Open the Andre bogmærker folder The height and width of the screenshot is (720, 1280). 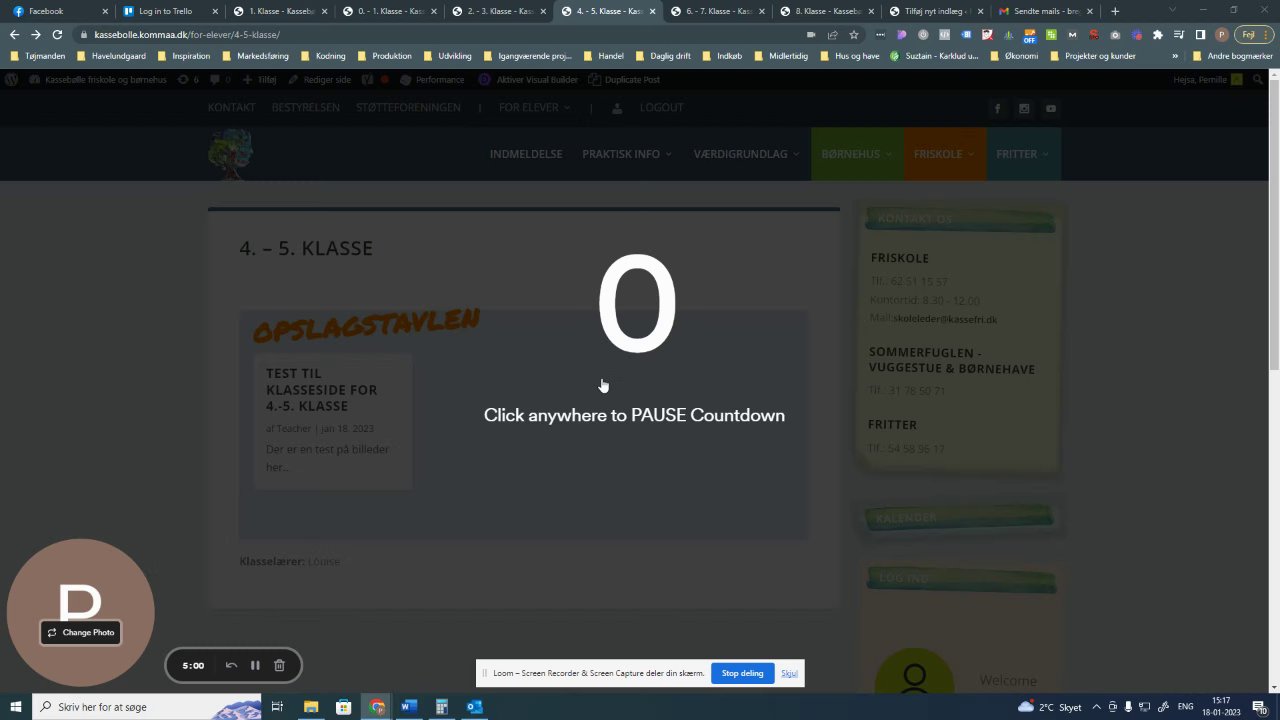tap(1233, 56)
